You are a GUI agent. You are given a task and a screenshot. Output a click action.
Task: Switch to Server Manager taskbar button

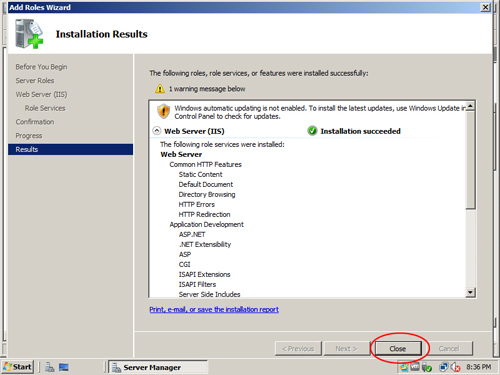[158, 367]
